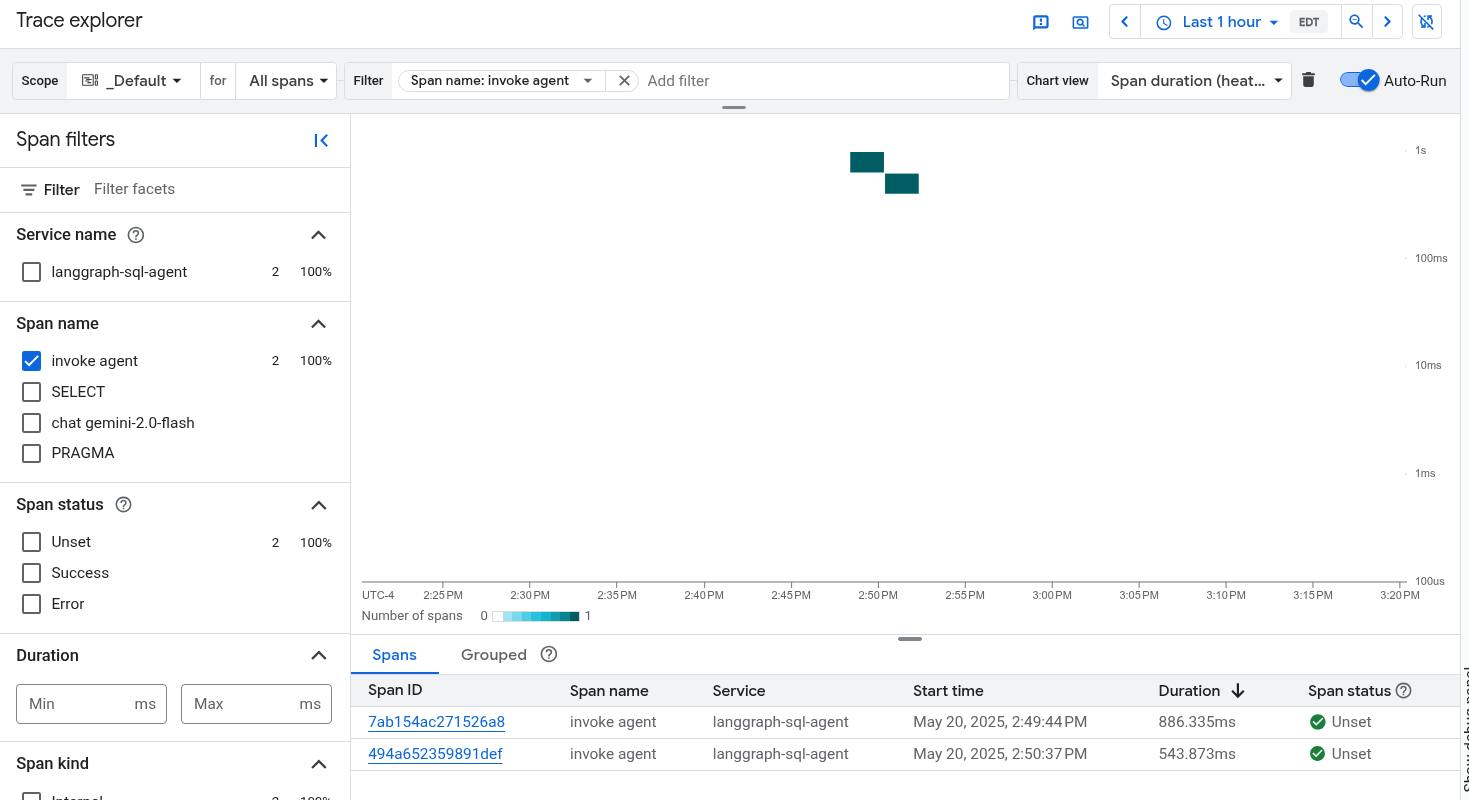Open span 494a652359891def link
Viewport: 1469px width, 800px height.
pos(435,754)
